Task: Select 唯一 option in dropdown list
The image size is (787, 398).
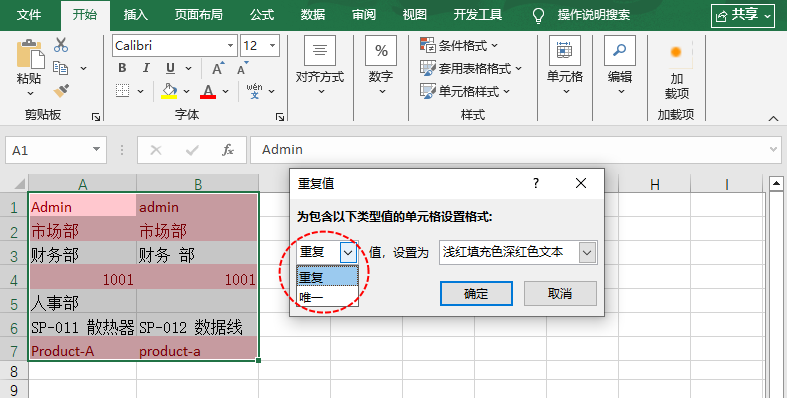Action: click(327, 297)
